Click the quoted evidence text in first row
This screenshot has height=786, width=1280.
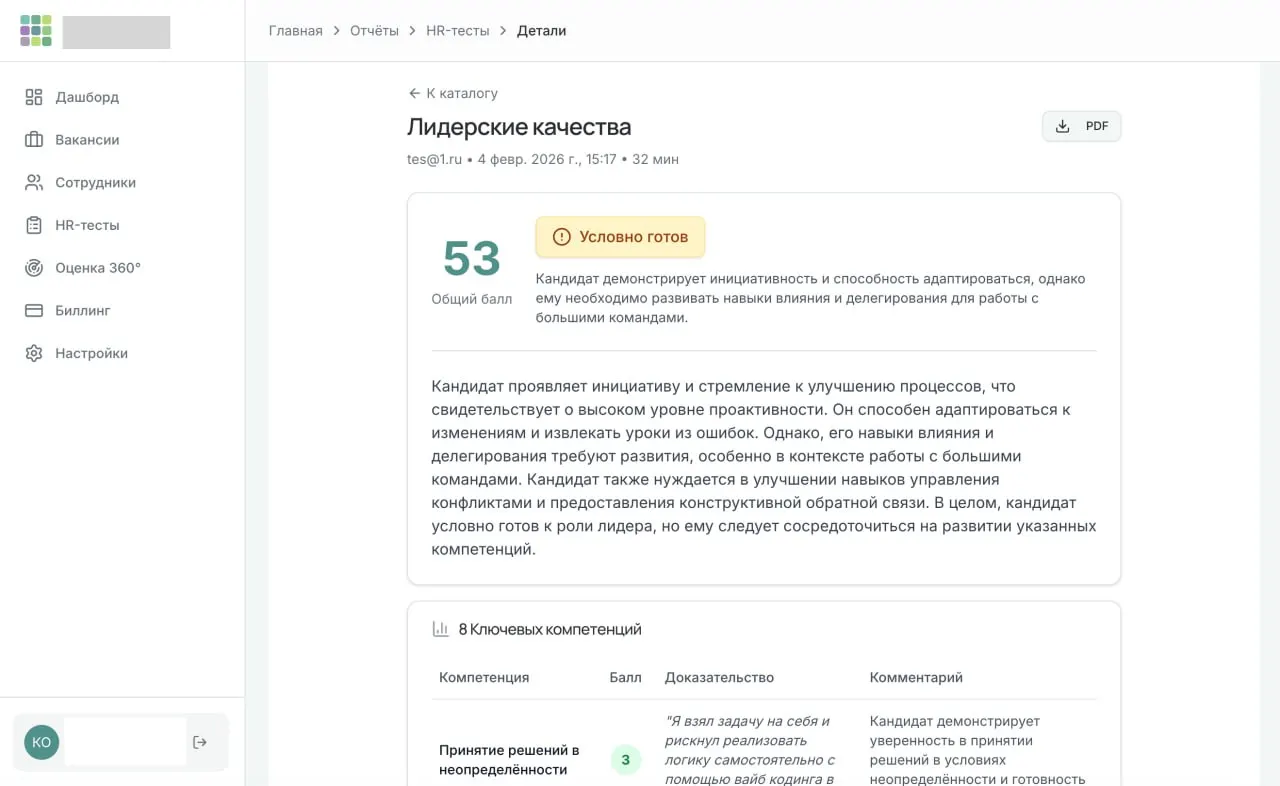750,750
